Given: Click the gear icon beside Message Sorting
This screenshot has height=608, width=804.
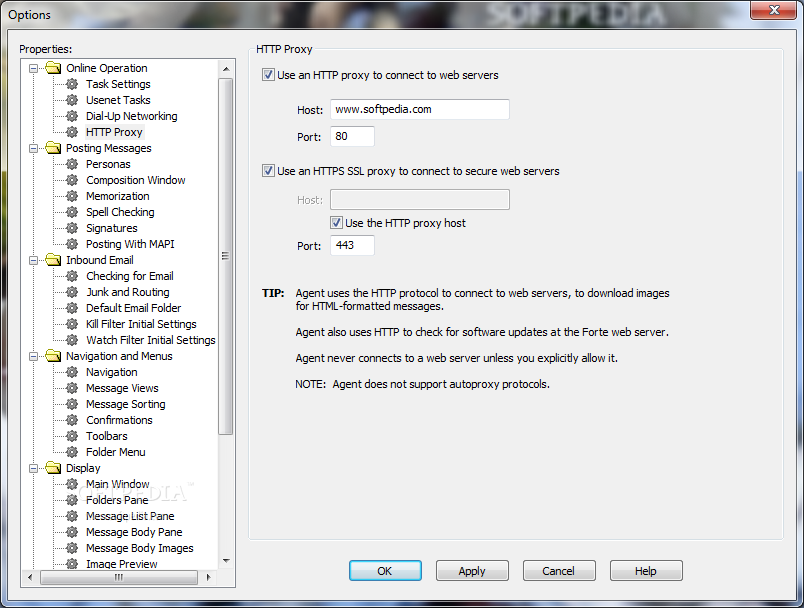Looking at the screenshot, I should click(72, 404).
